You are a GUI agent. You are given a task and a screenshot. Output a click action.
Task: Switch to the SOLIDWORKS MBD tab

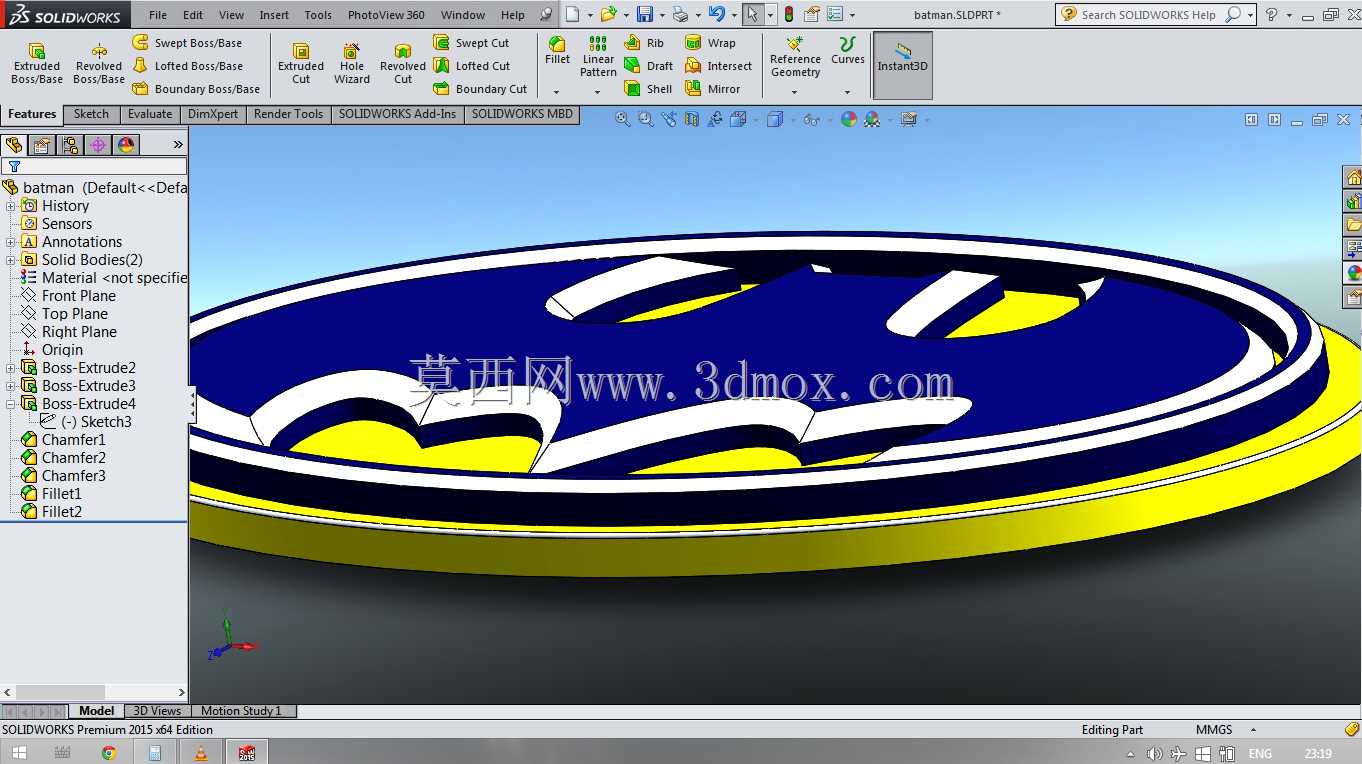522,114
